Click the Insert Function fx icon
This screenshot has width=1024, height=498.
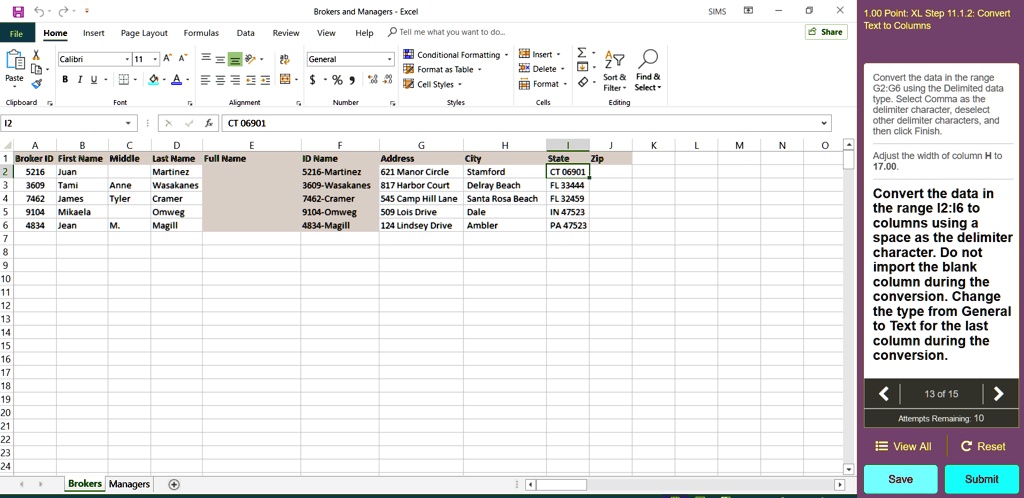pos(208,123)
